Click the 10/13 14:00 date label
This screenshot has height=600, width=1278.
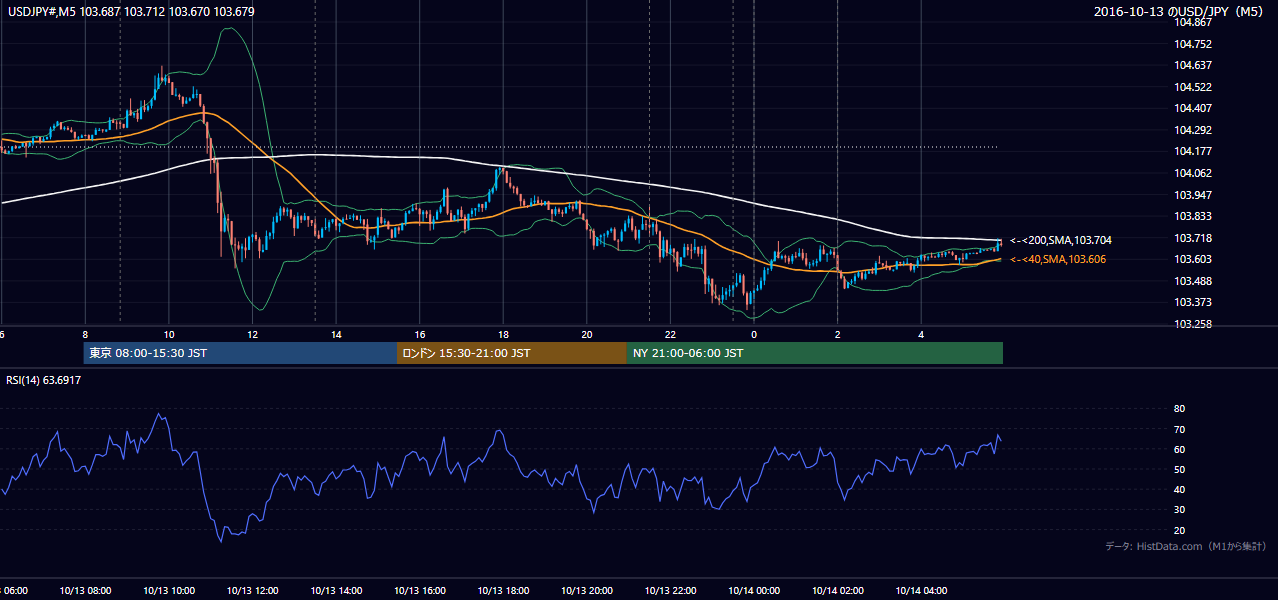[x=336, y=590]
